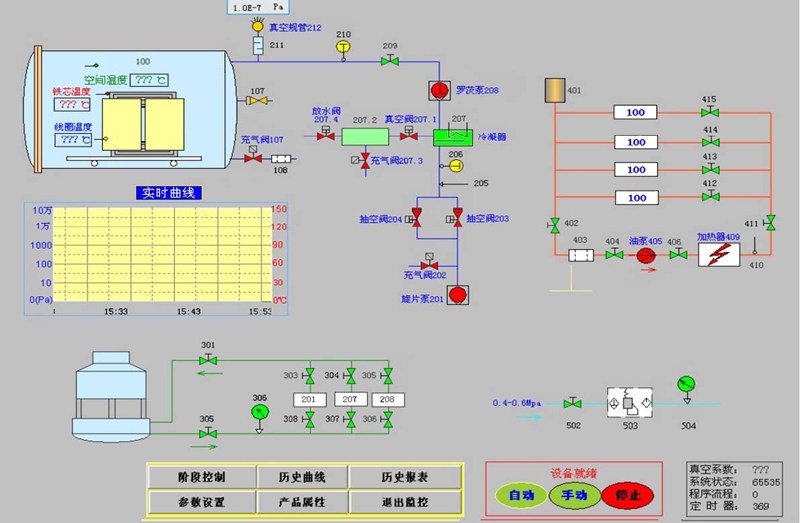800x523 pixels.
Task: Click 退出监控 exit monitoring
Action: coord(405,502)
